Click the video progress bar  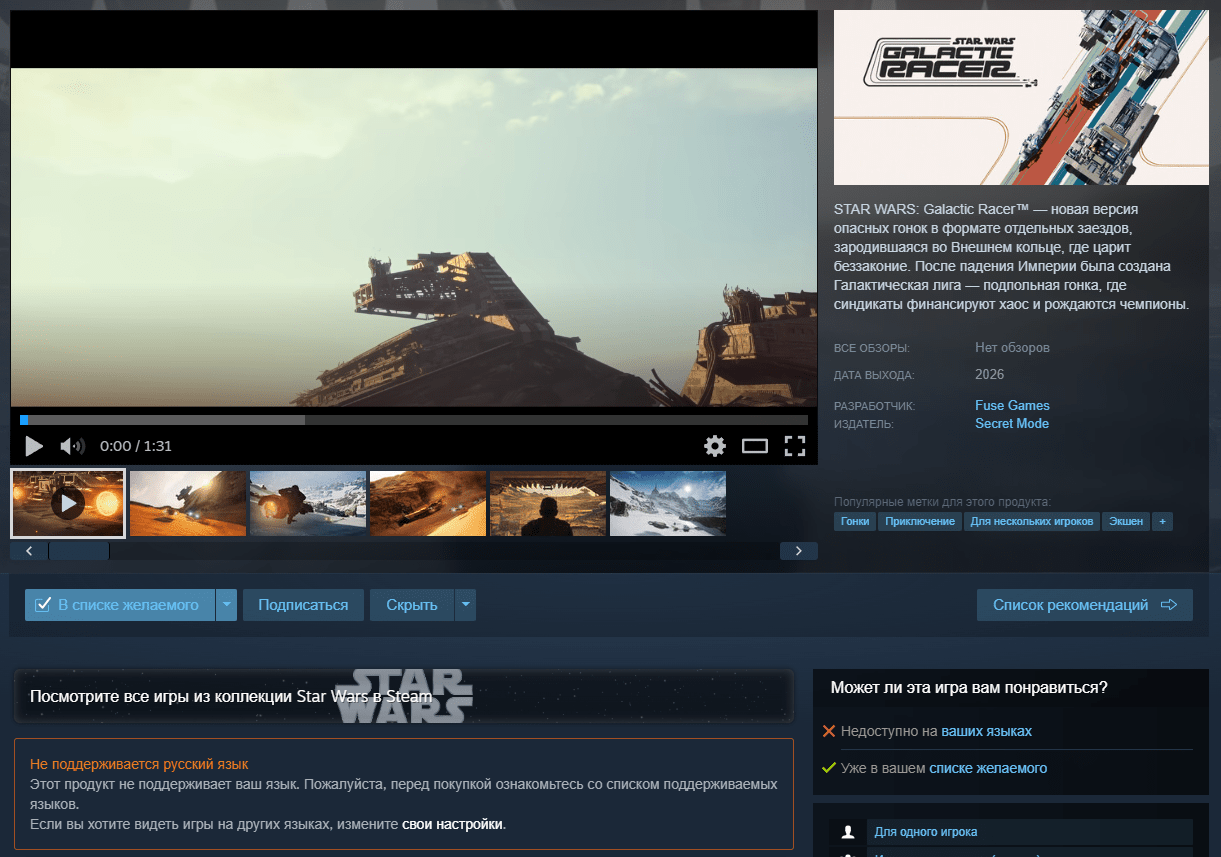tap(414, 420)
